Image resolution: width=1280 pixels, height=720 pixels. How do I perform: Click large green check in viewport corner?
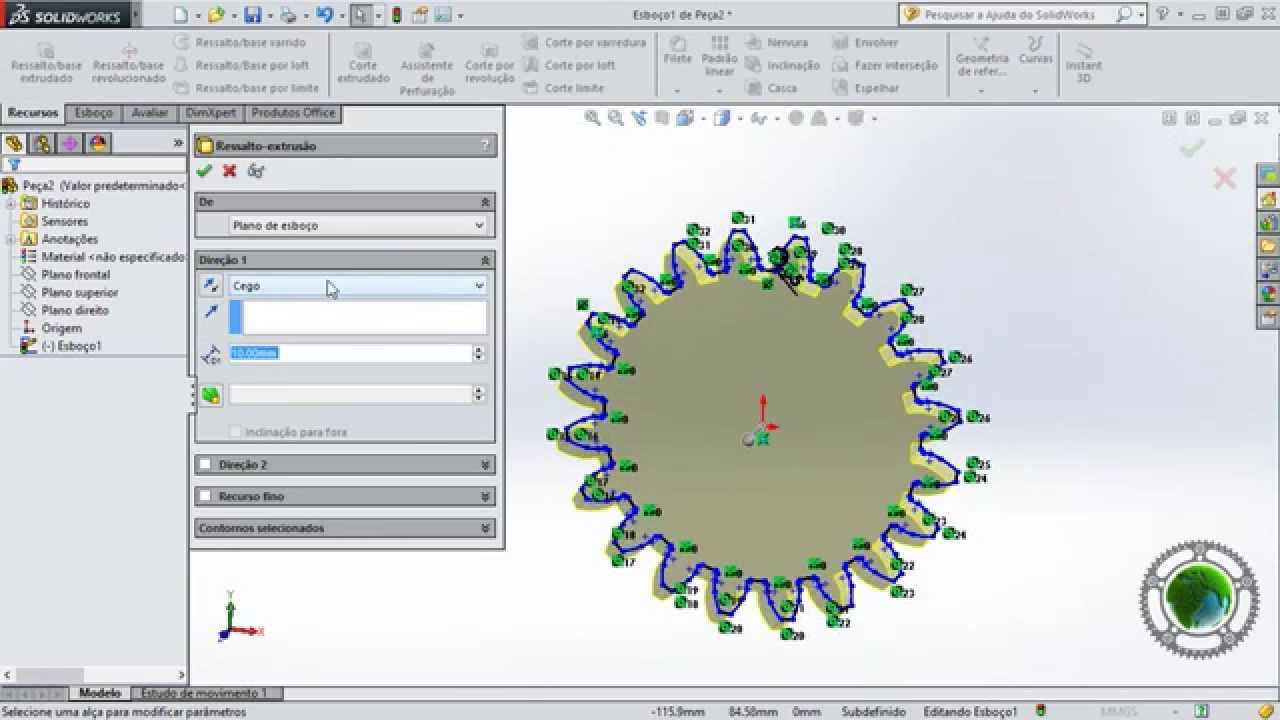click(1192, 148)
